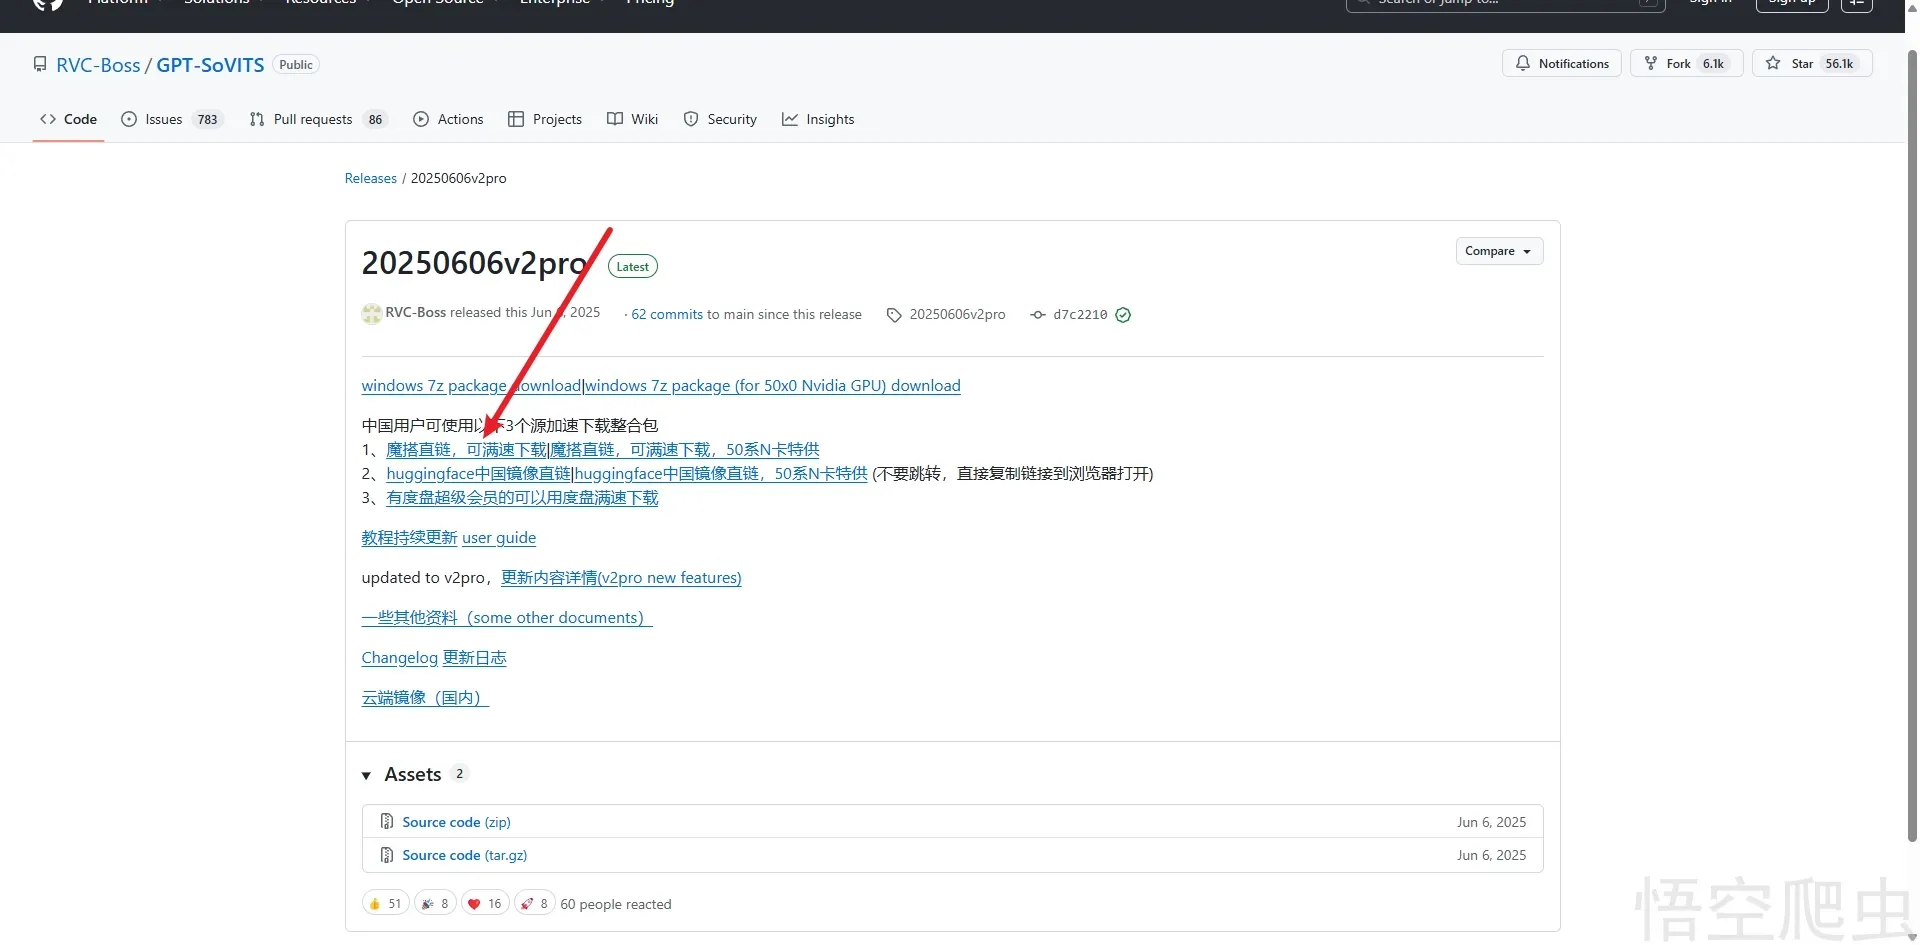Click the tar.gz file icon for Source code
This screenshot has height=945, width=1920.
coord(387,855)
